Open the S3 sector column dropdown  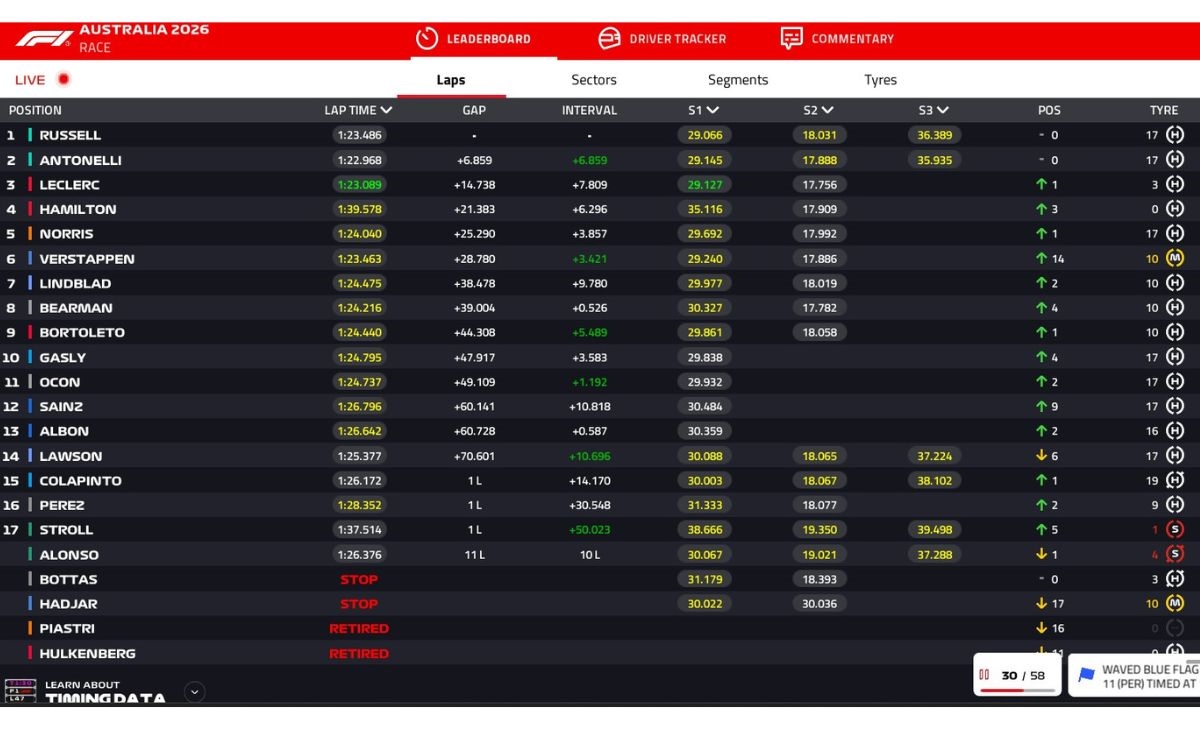click(x=942, y=111)
